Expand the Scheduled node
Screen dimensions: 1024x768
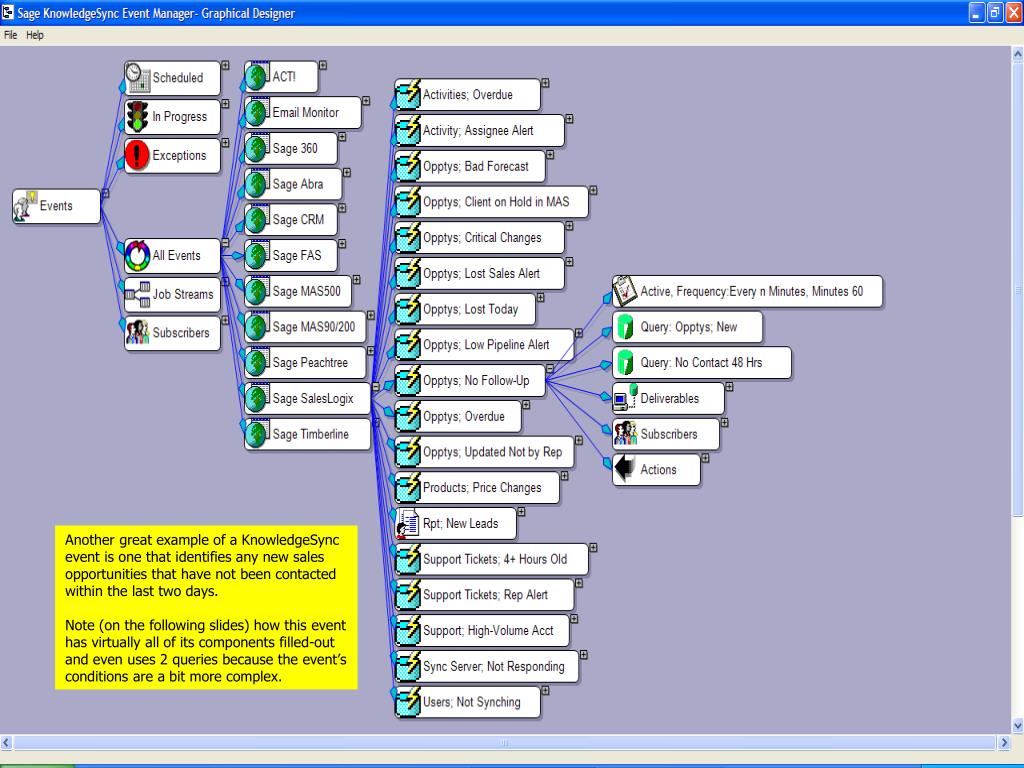click(225, 65)
